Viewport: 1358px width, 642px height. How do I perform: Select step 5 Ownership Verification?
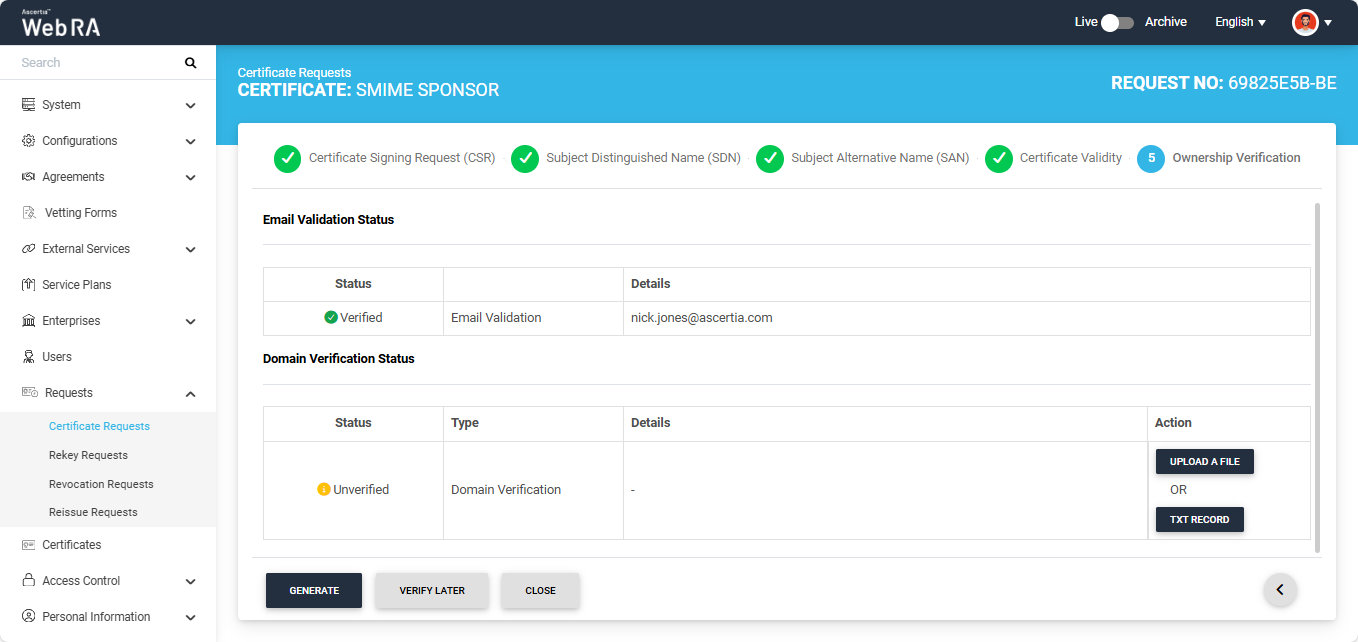tap(1151, 158)
